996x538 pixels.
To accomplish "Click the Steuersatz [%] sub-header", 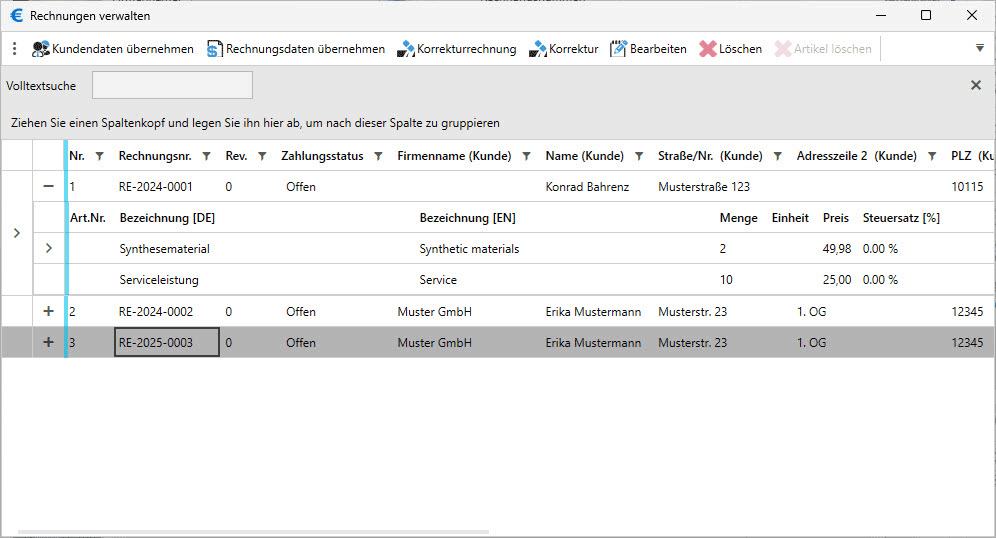I will [901, 218].
